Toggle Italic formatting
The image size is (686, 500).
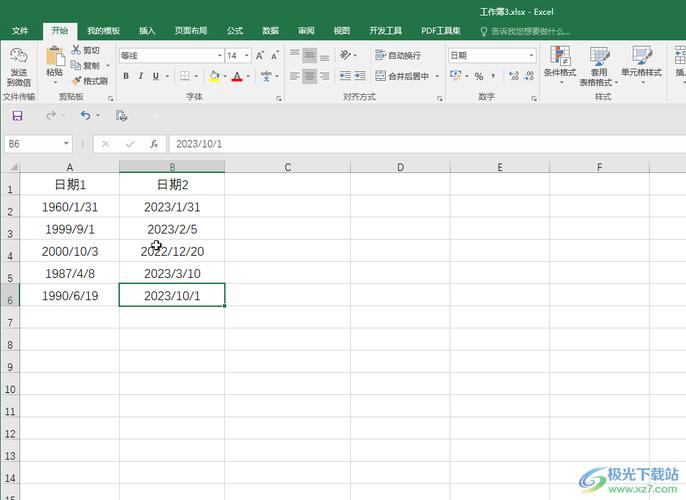141,76
